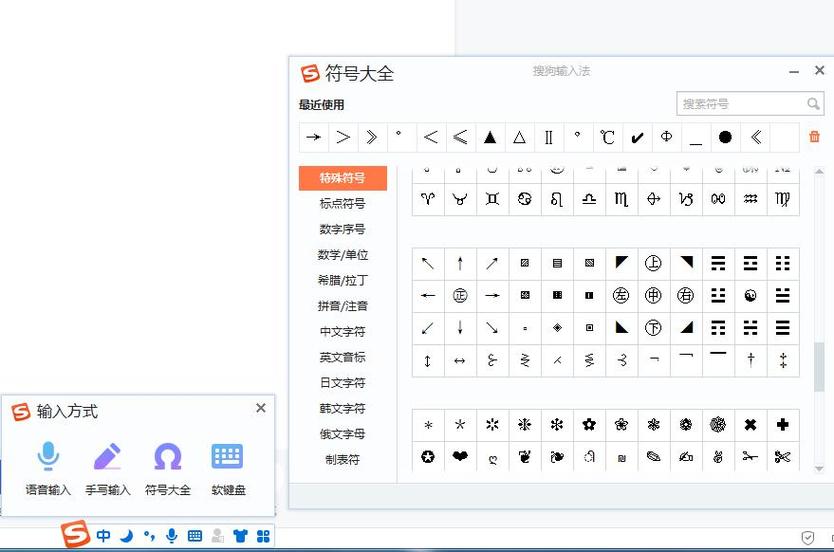
Task: Click the scrollbar up arrow in symbol list
Action: [819, 171]
